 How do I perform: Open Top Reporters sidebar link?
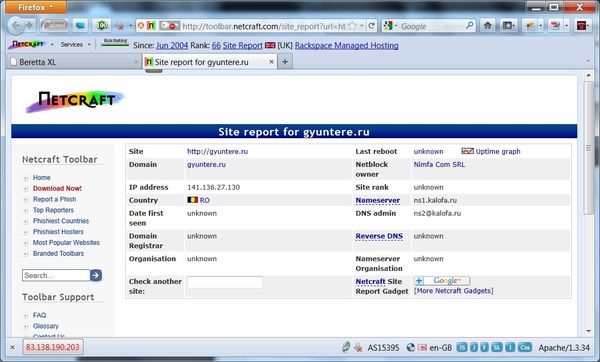click(x=53, y=210)
